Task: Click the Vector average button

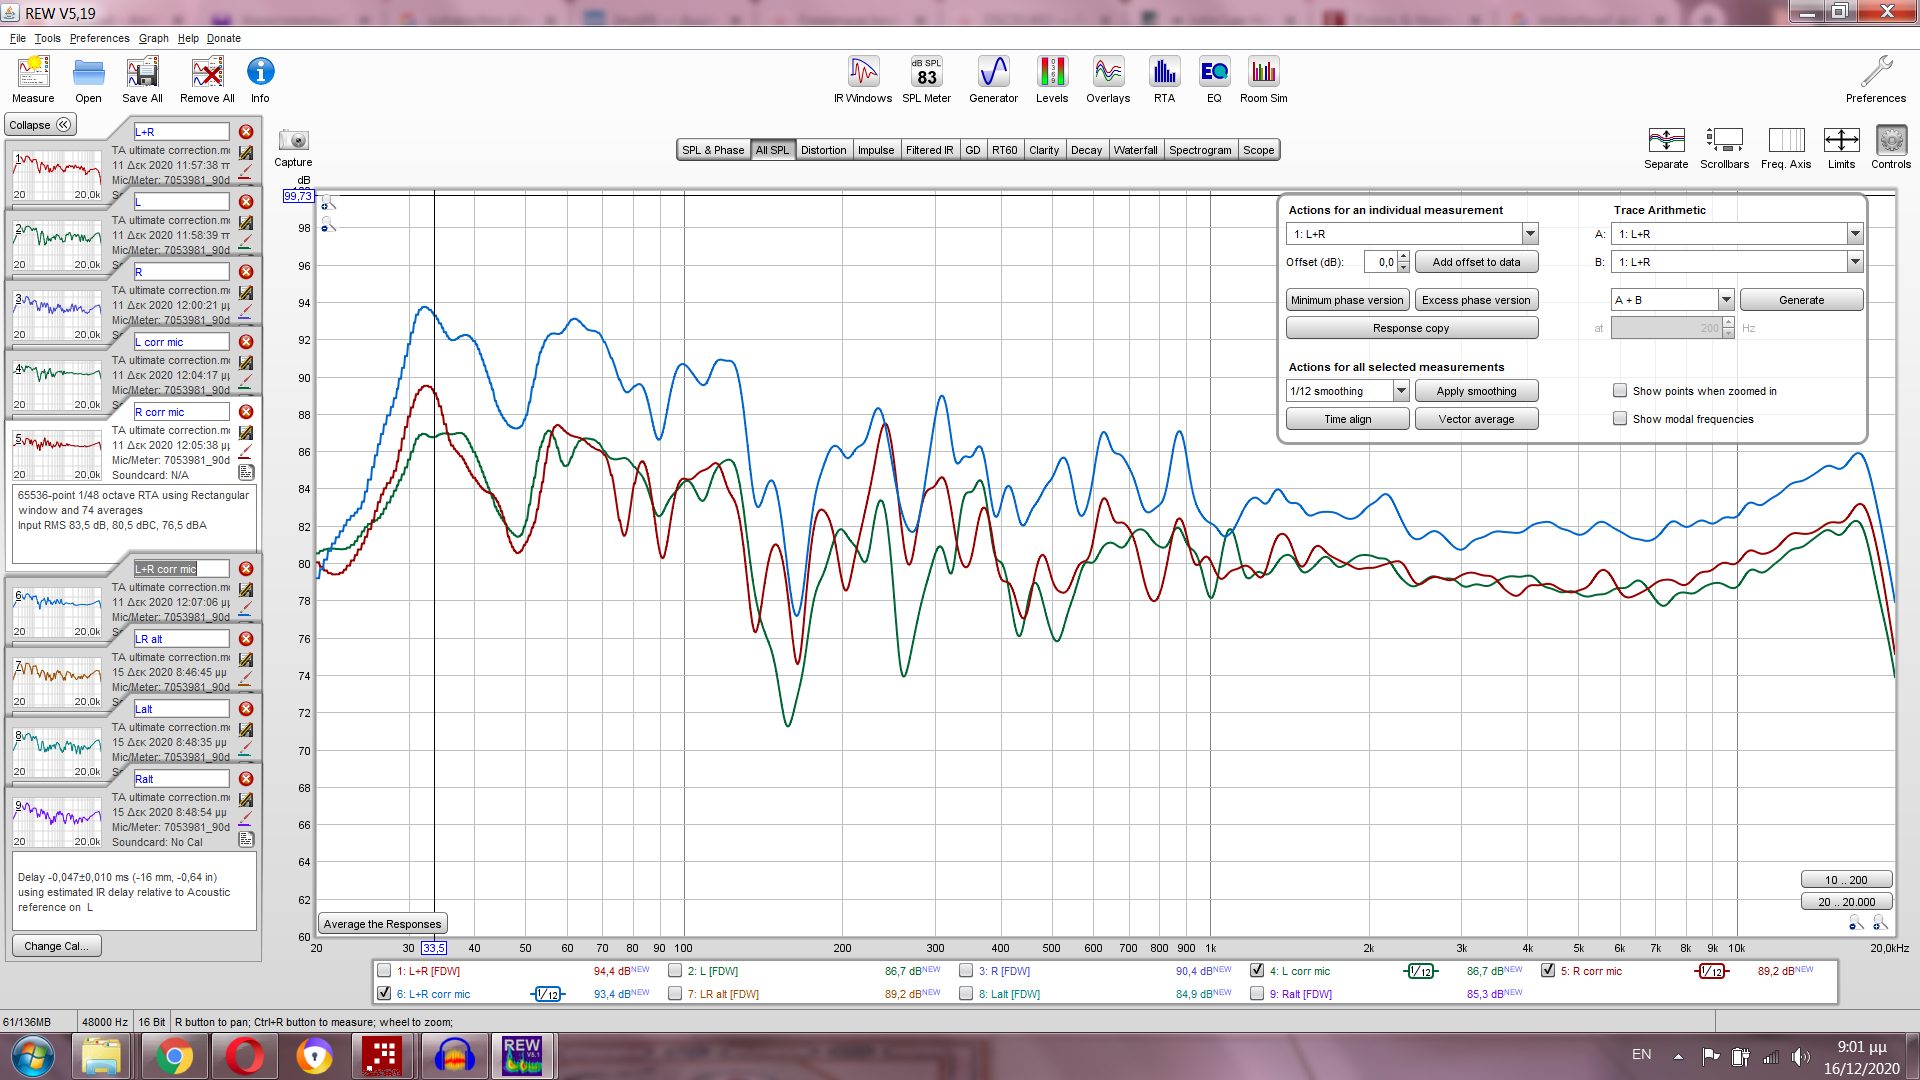Action: pos(1475,419)
